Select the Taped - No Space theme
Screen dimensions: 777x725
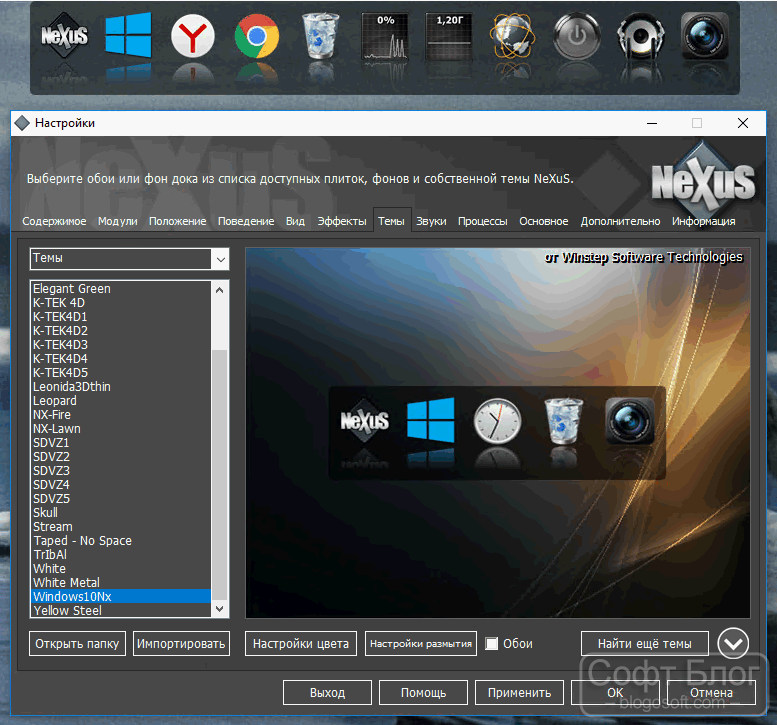(121, 541)
